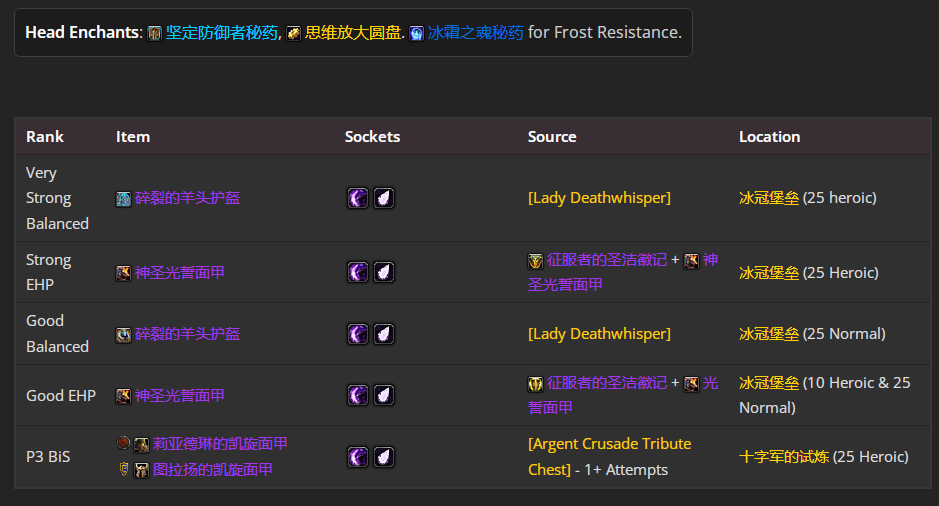Click the purple gem socket in Good Balanced row
The image size is (939, 506).
tap(358, 334)
